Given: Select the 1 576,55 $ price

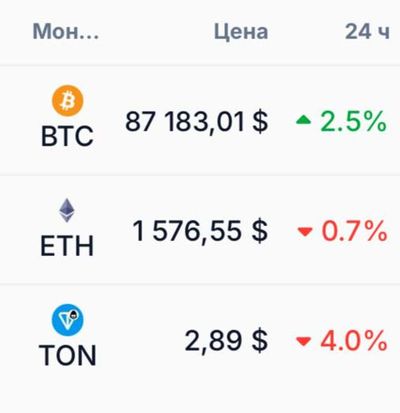Looking at the screenshot, I should [200, 231].
